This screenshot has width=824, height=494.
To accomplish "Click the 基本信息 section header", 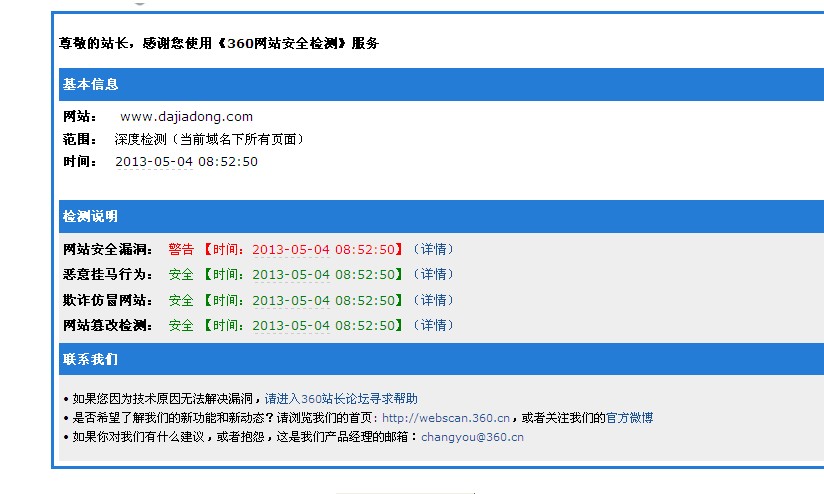I will click(91, 84).
